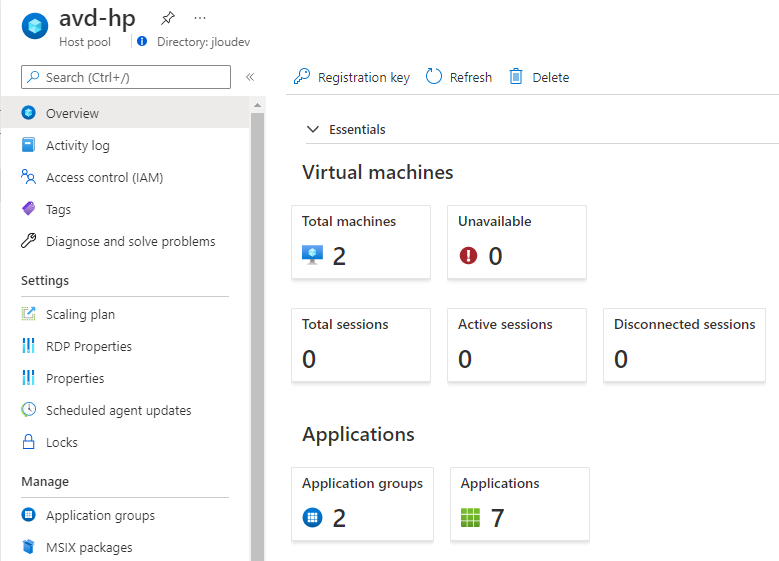The height and width of the screenshot is (561, 779).
Task: Click the wrench Diagnose icon
Action: (28, 240)
